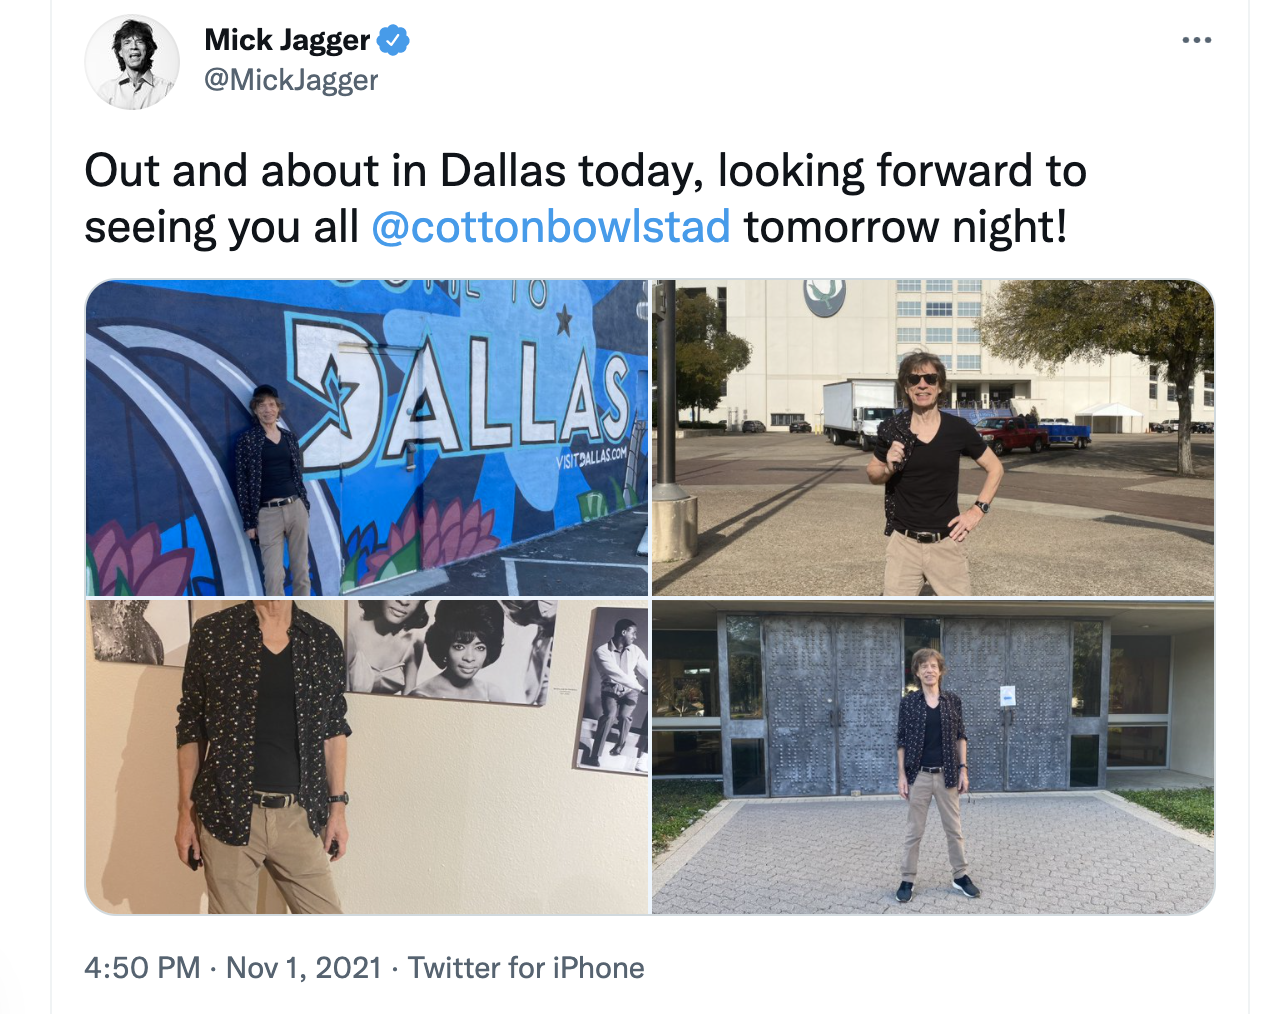Click the VISITDALLAS.COM lettering on the mural

591,460
